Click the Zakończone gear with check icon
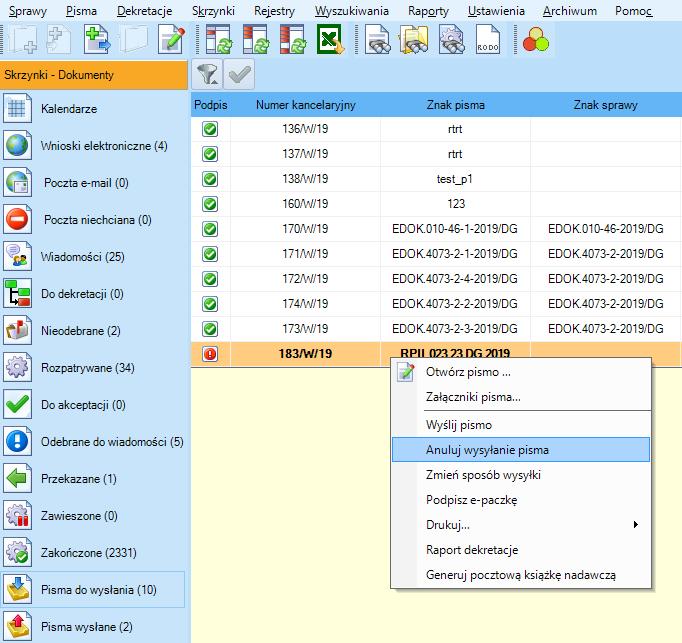The width and height of the screenshot is (682, 643). (17, 552)
